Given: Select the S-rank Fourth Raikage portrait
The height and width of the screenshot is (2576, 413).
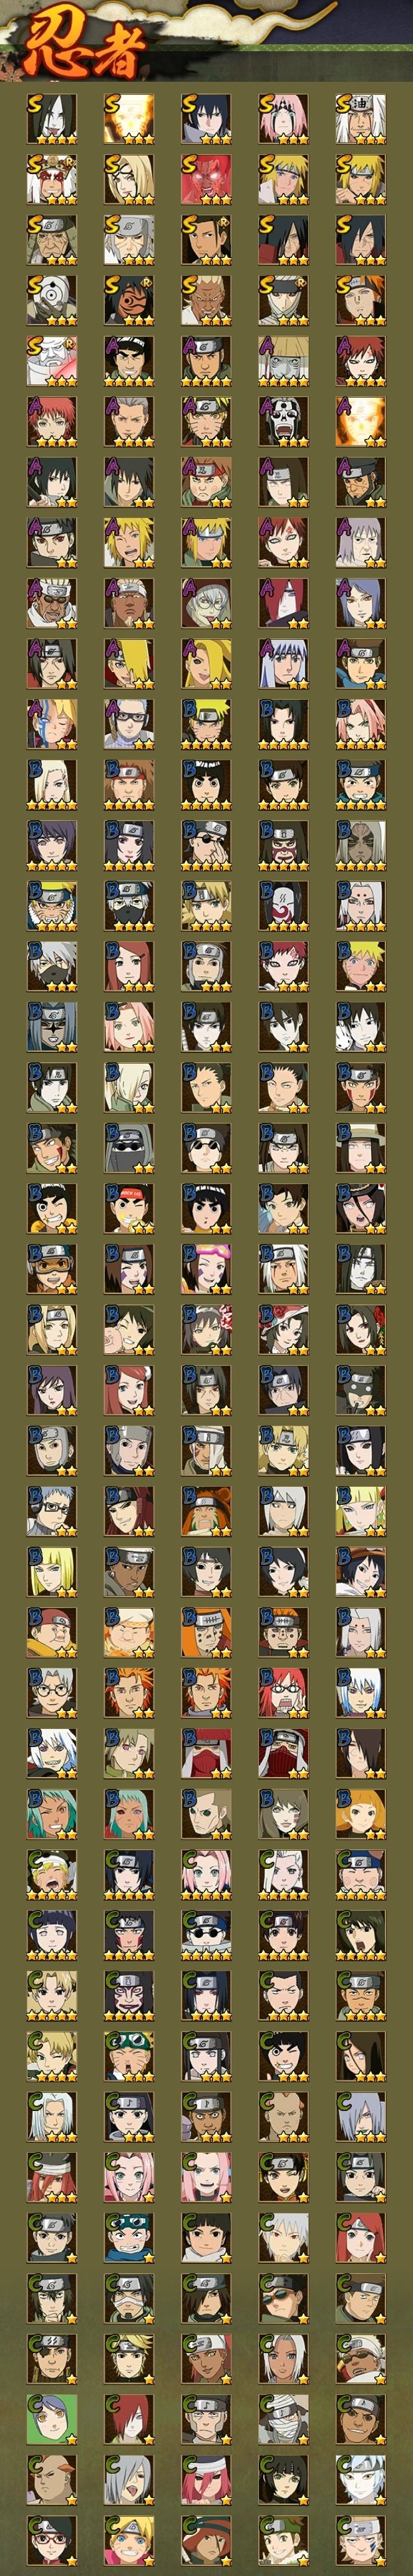Looking at the screenshot, I should 206,301.
